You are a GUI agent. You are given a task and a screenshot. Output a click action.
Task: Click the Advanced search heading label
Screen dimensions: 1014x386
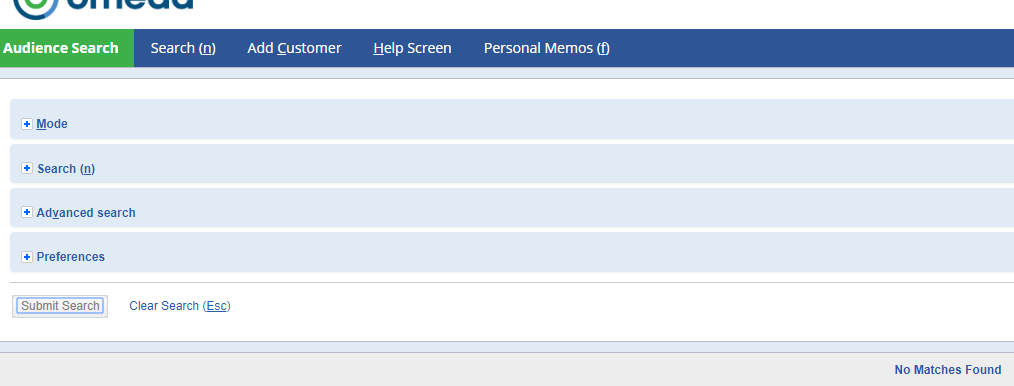86,213
